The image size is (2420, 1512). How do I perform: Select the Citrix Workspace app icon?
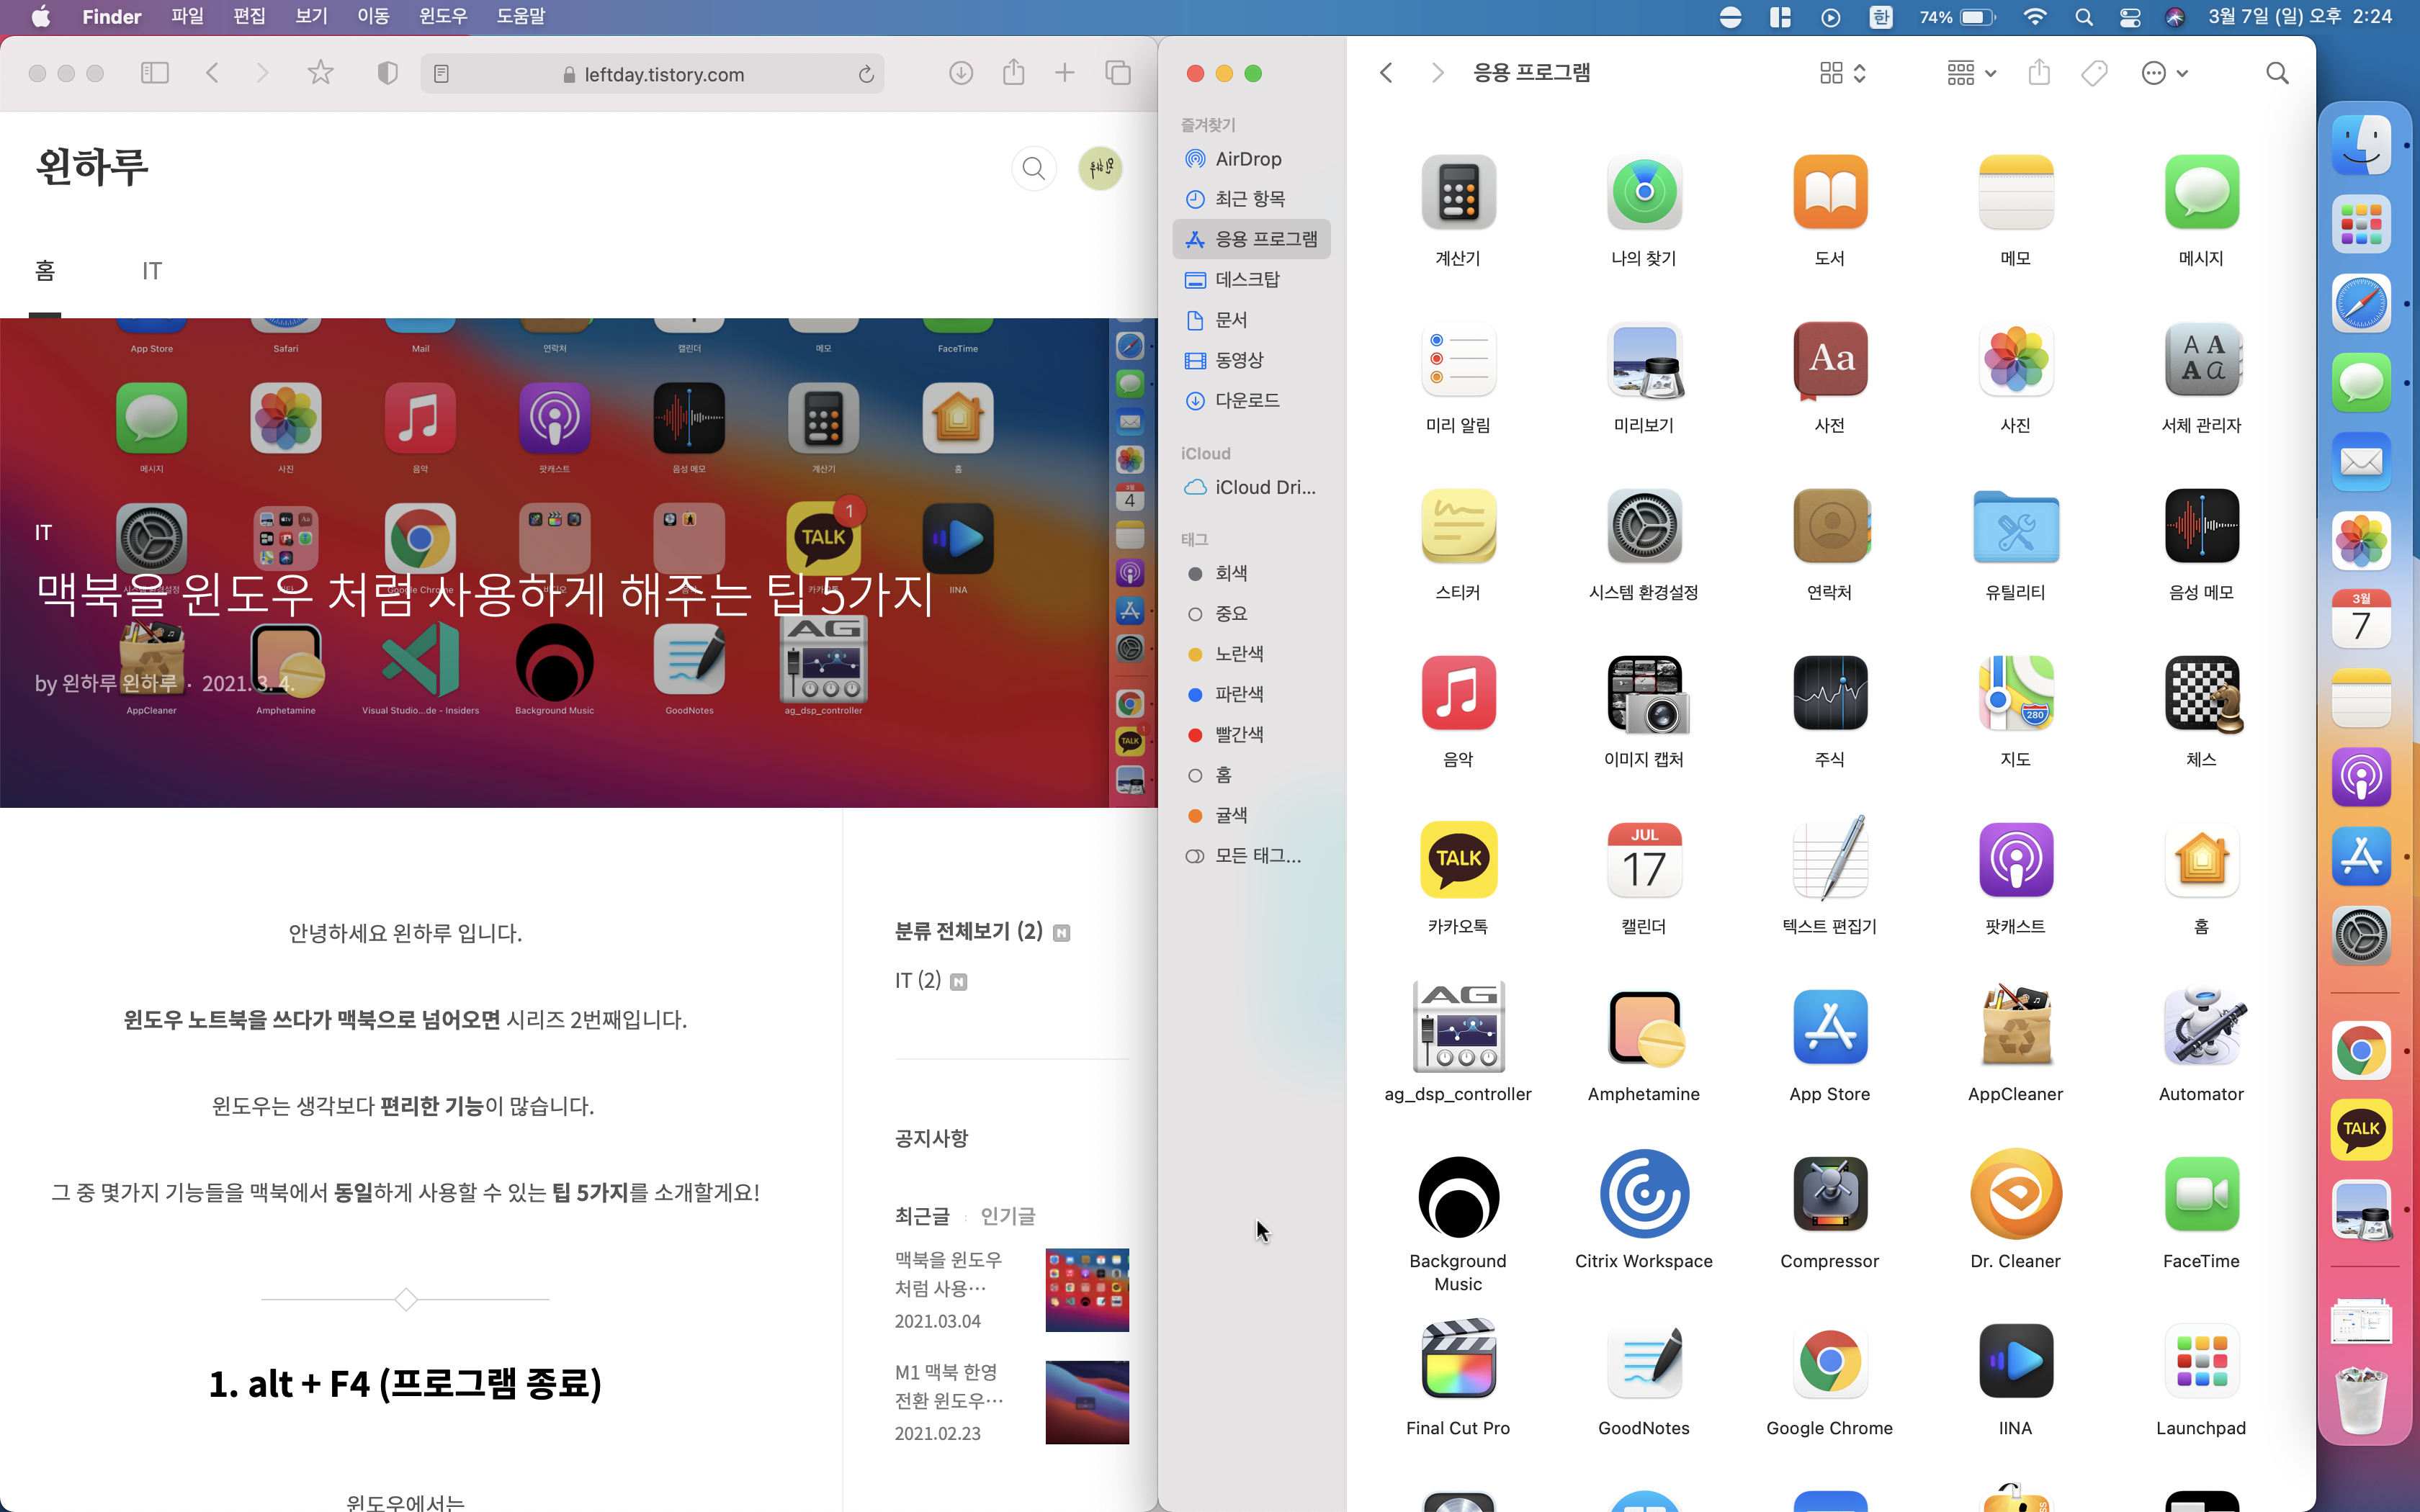[1644, 1195]
